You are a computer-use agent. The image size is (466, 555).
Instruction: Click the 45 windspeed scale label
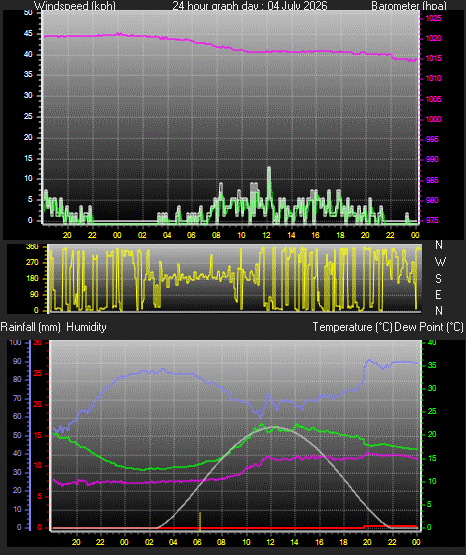tap(28, 34)
